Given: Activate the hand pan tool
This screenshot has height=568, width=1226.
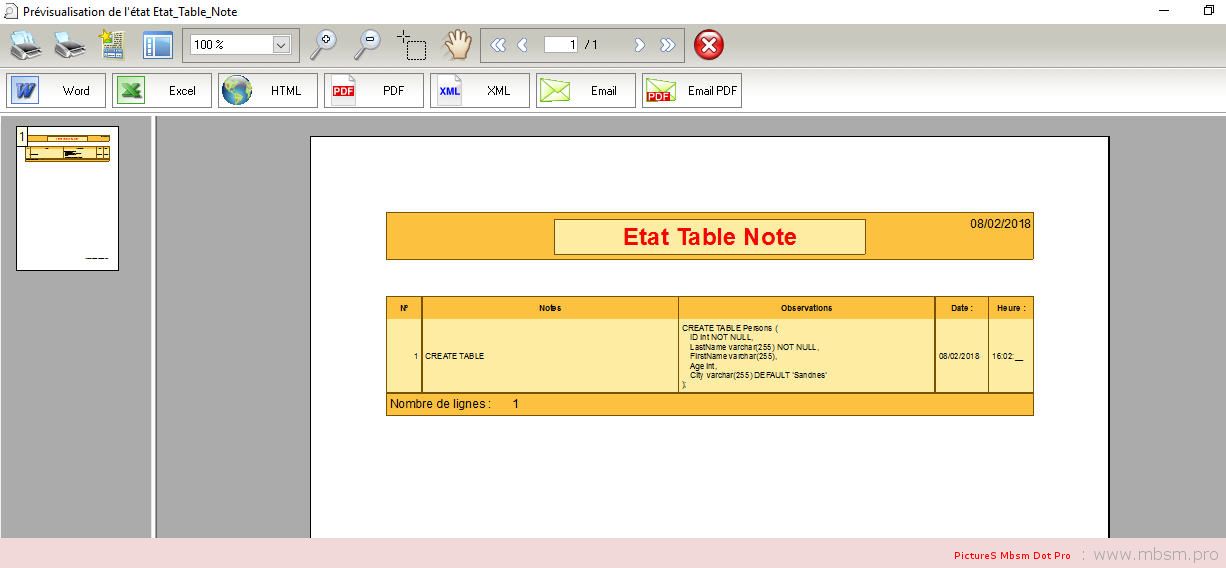Looking at the screenshot, I should coord(457,44).
